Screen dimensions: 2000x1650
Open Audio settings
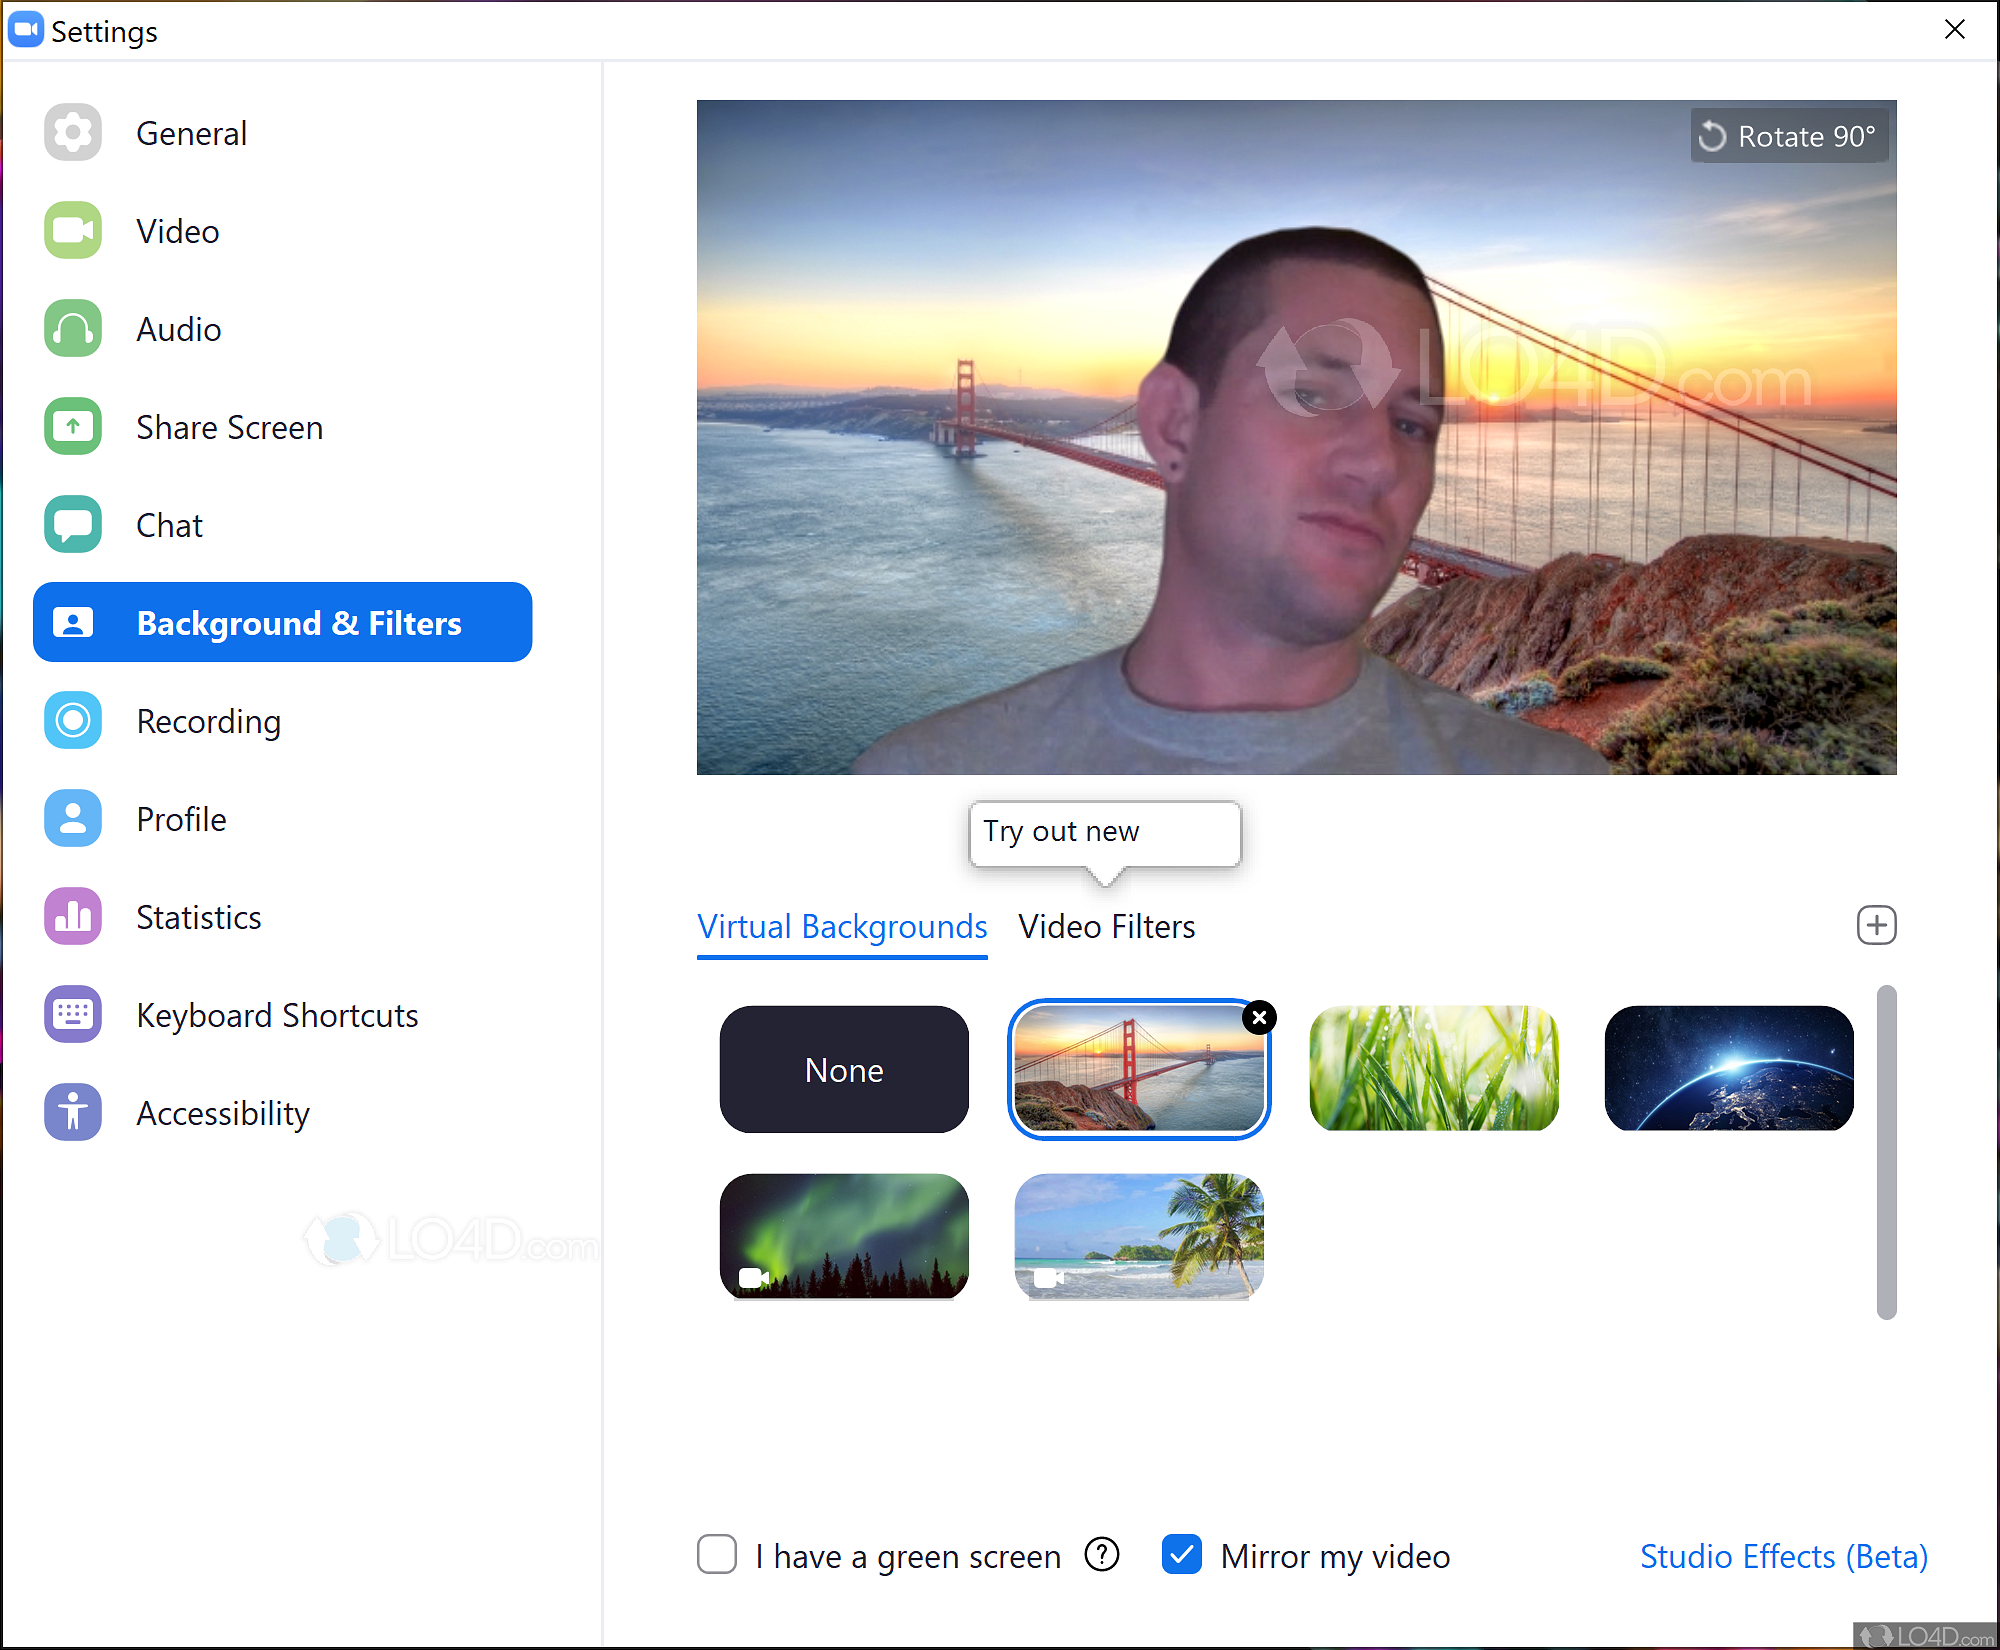coord(178,329)
